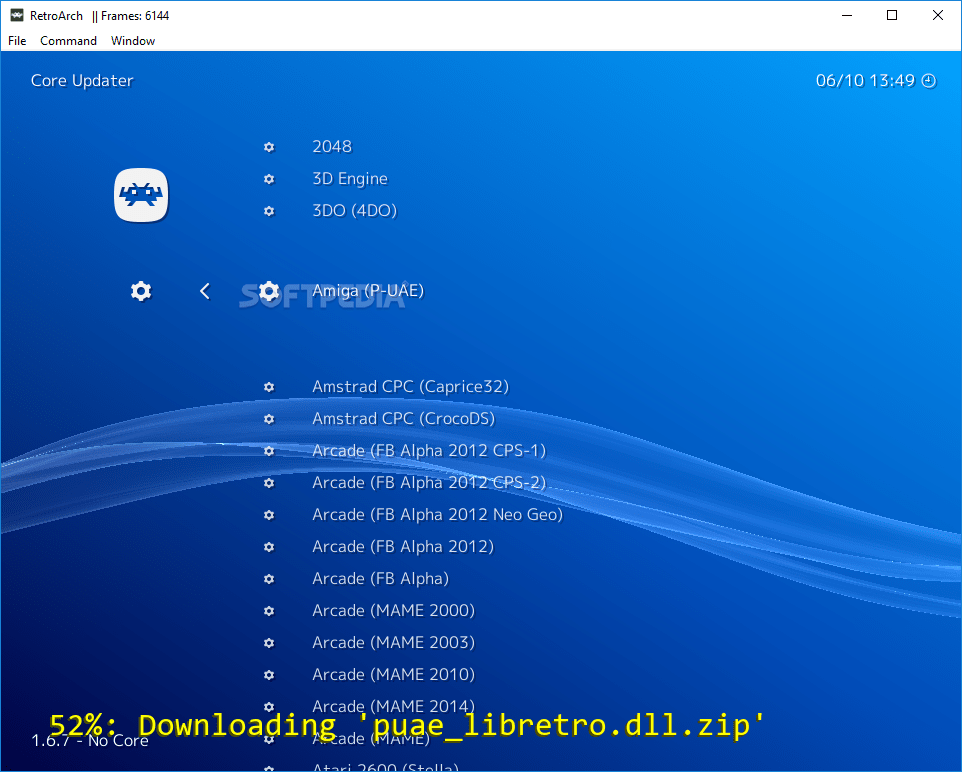
Task: Select the 3DO (4DO) core
Action: [355, 210]
